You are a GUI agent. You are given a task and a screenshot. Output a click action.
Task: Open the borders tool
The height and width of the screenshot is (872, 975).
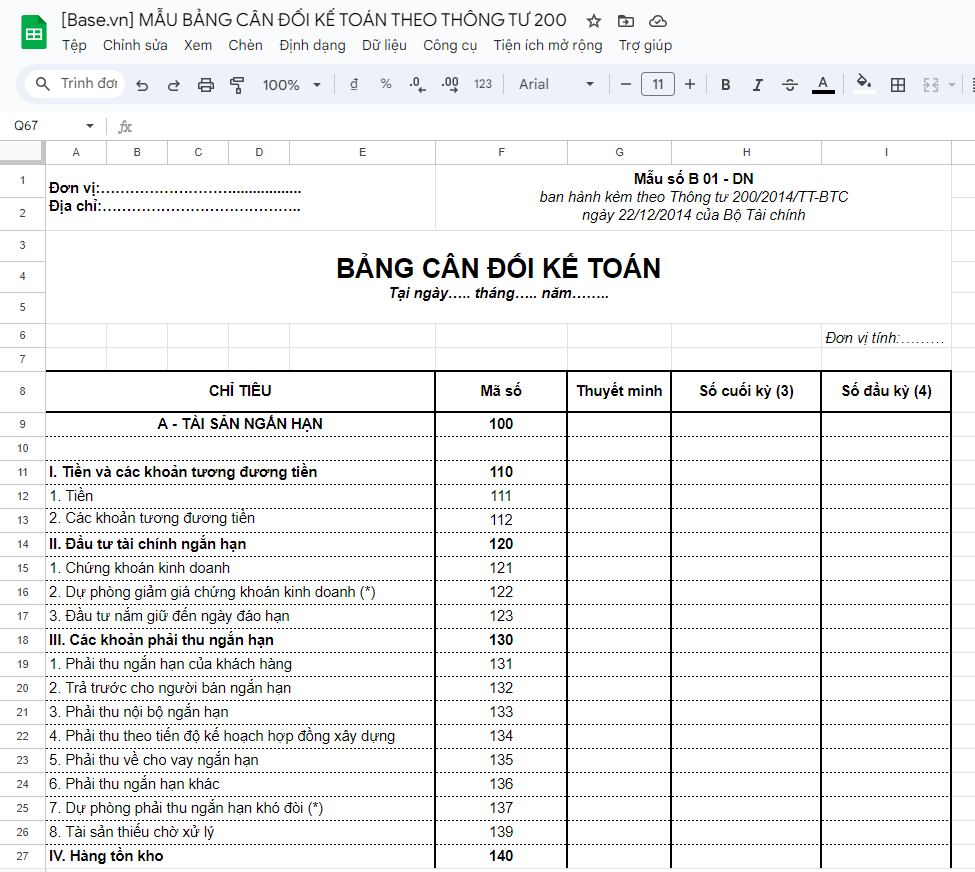[x=897, y=85]
